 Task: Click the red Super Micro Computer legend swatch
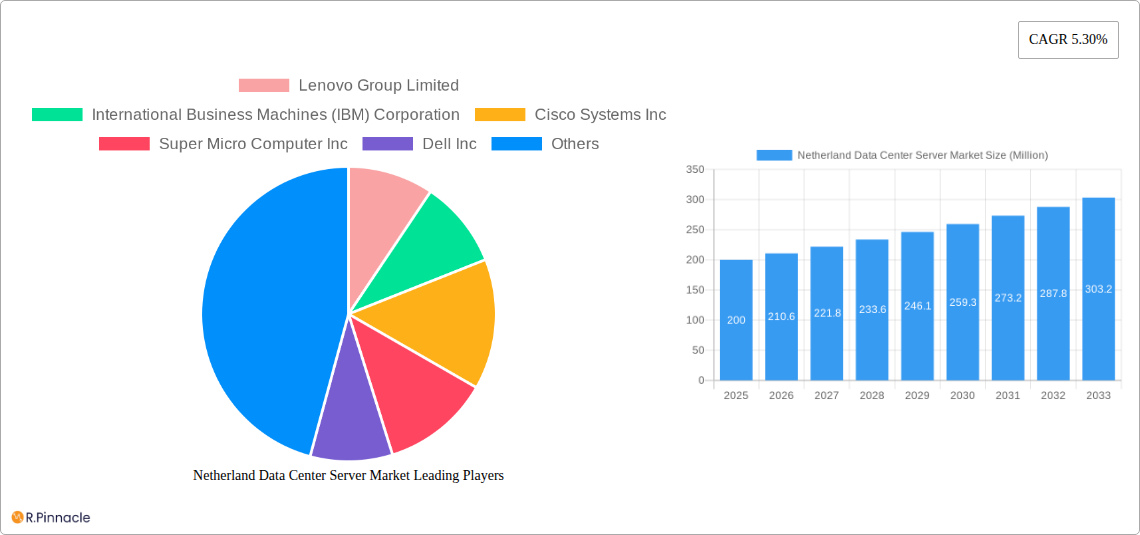tap(124, 144)
